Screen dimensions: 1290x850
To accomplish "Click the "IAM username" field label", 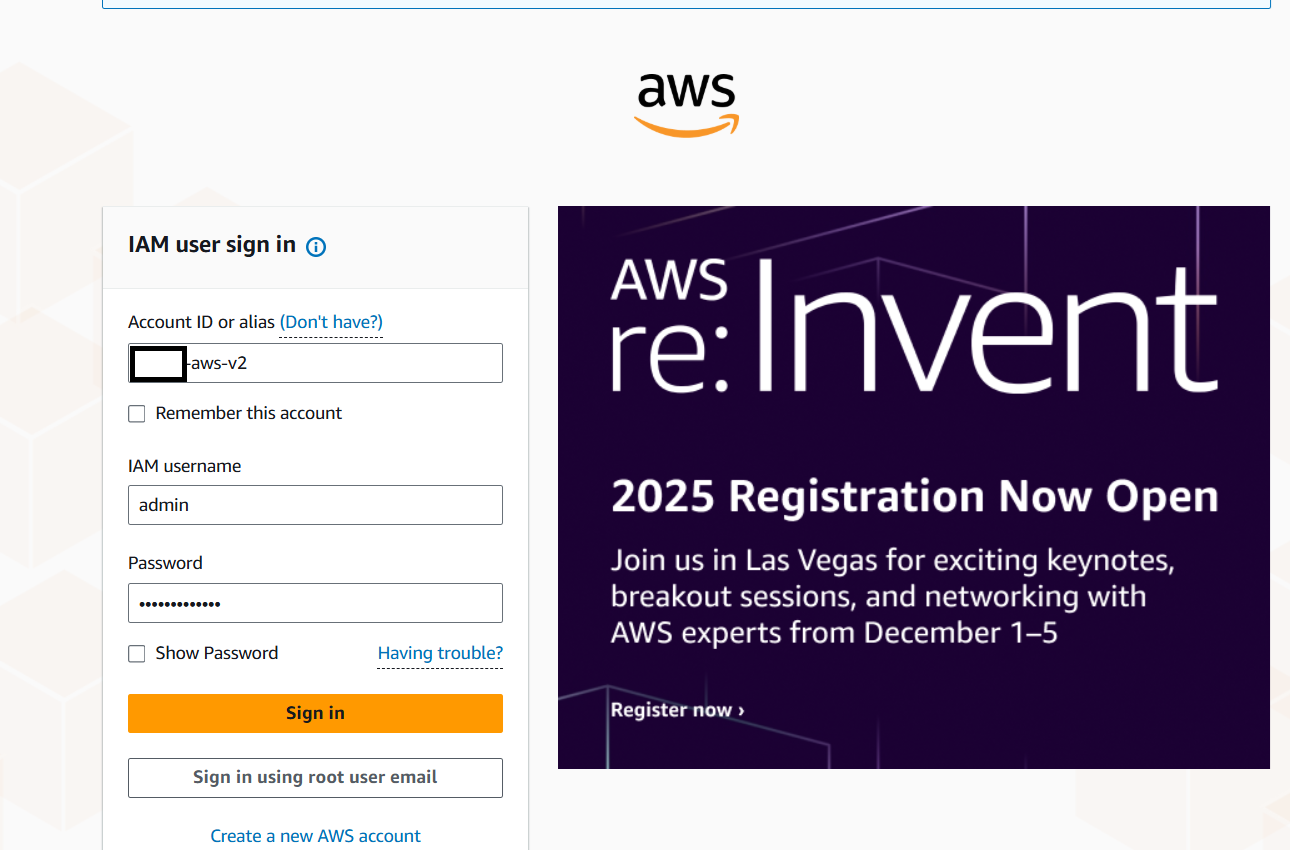I will 185,466.
